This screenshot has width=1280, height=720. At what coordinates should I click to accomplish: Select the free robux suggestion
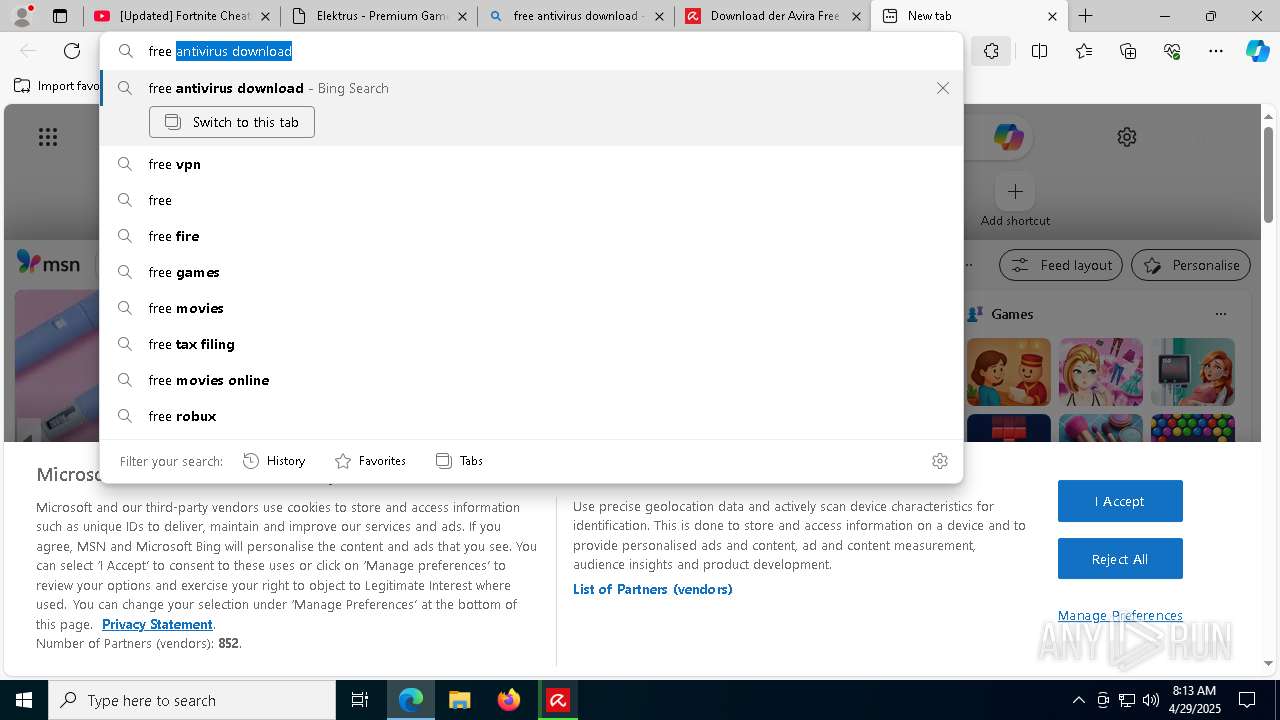point(531,416)
